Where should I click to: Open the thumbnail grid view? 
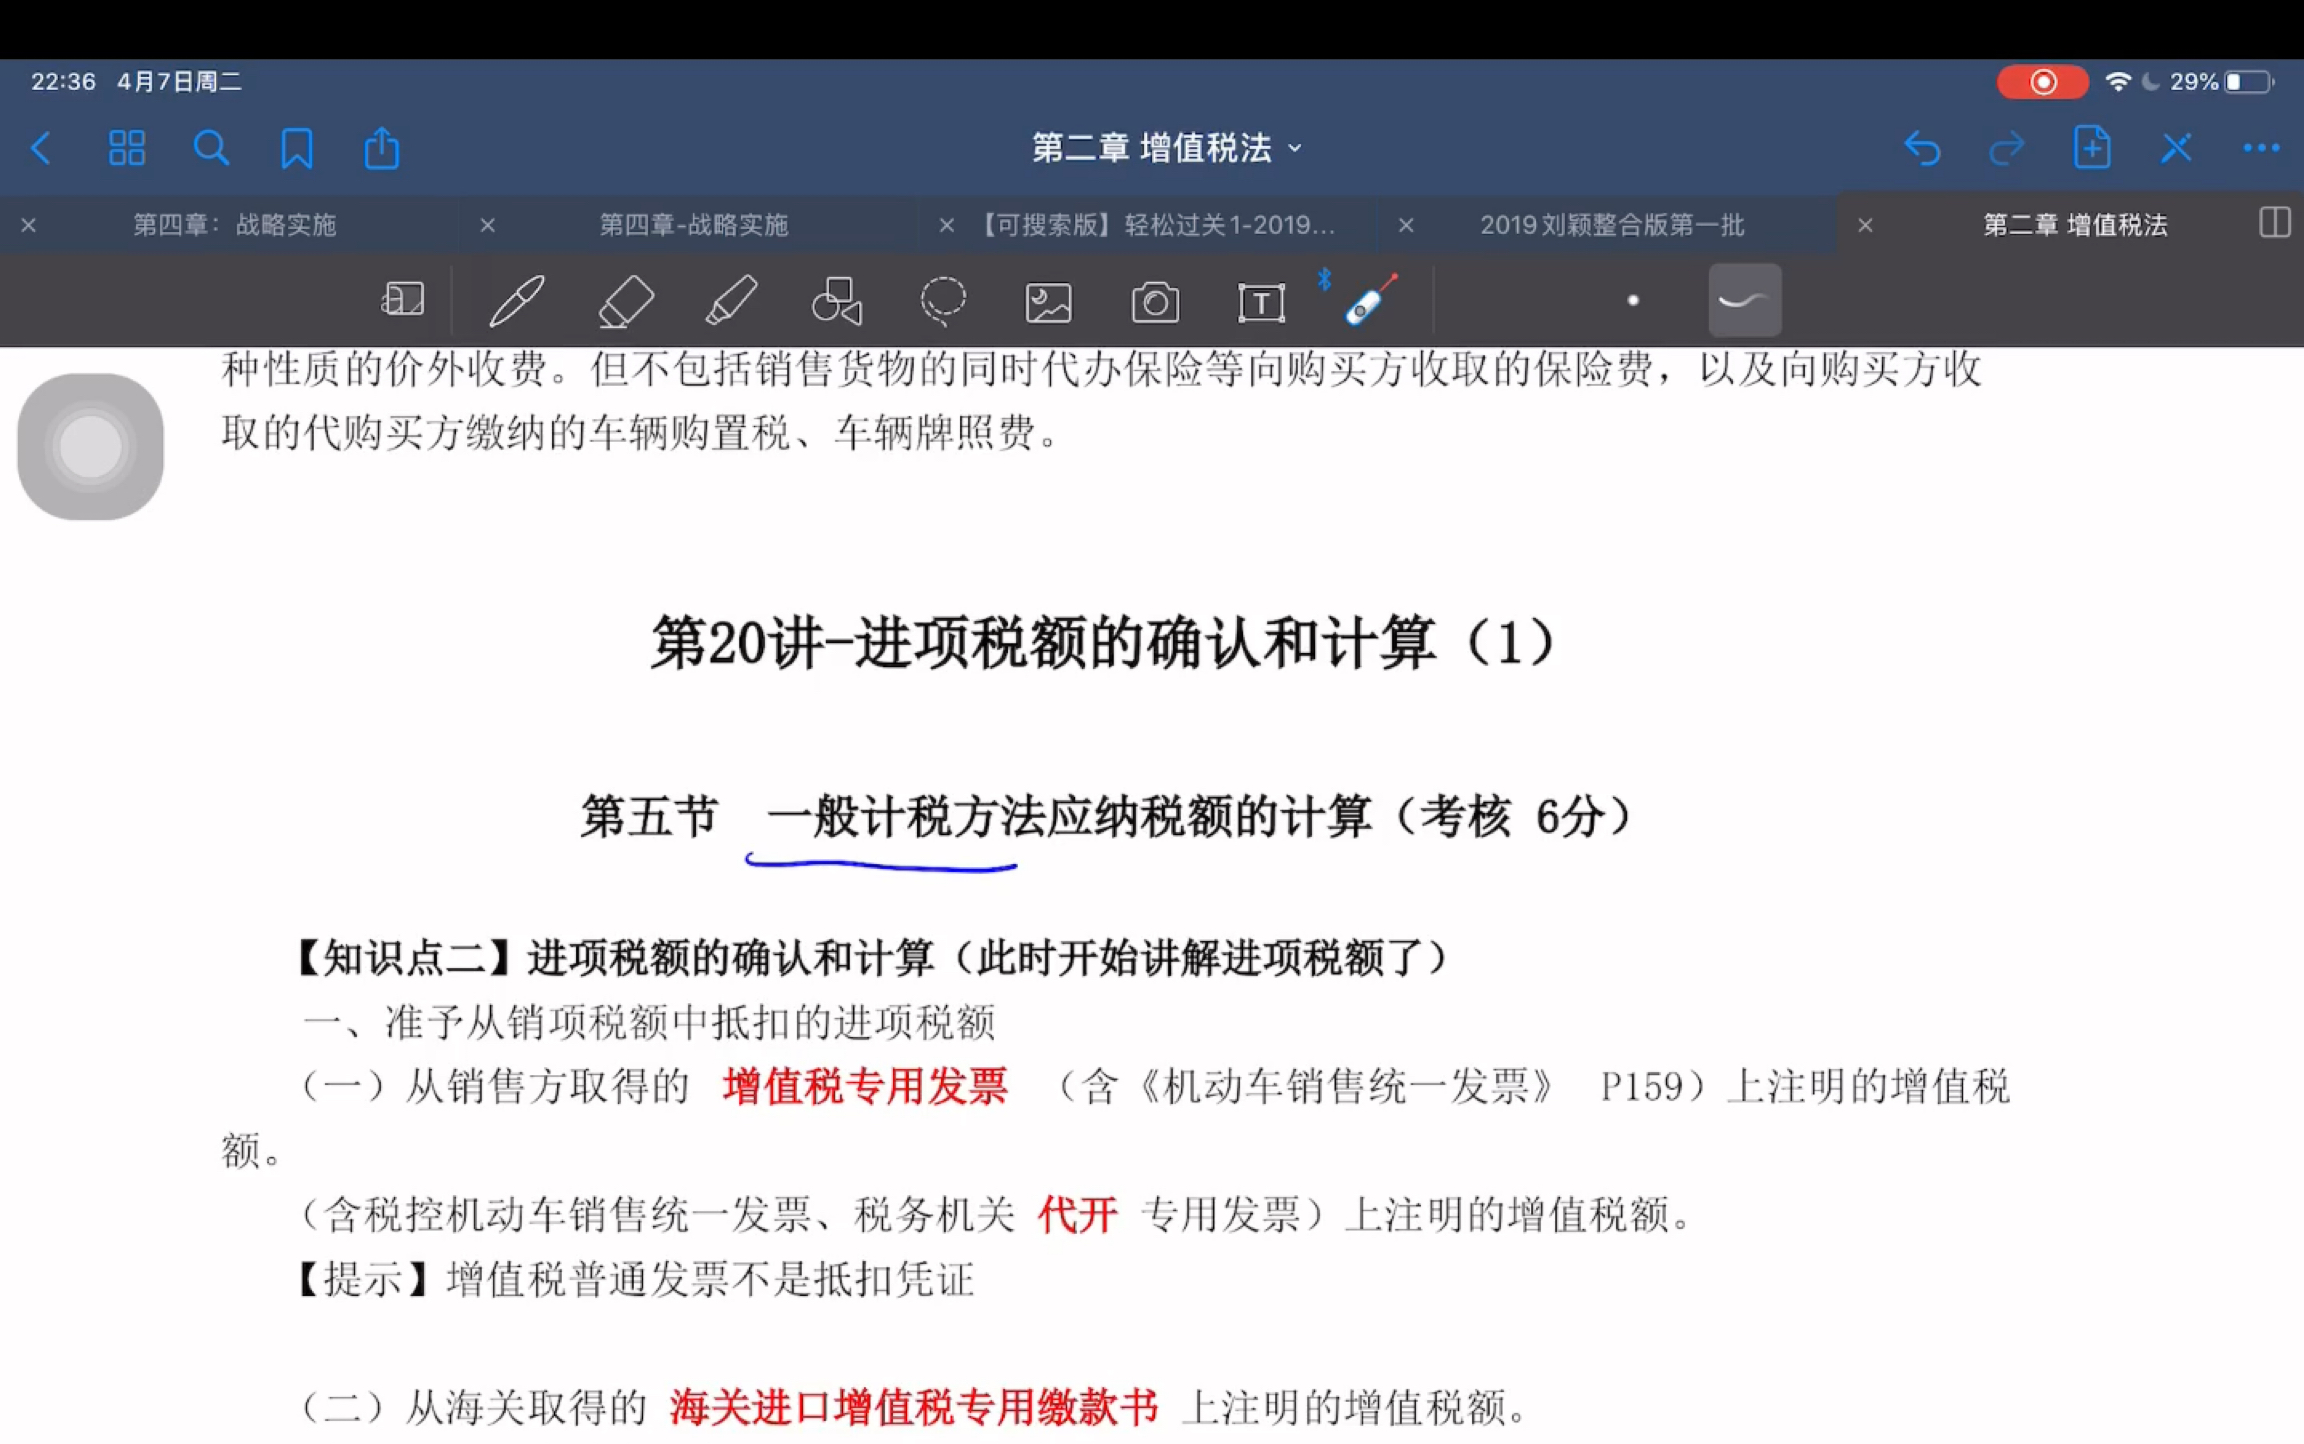(126, 149)
